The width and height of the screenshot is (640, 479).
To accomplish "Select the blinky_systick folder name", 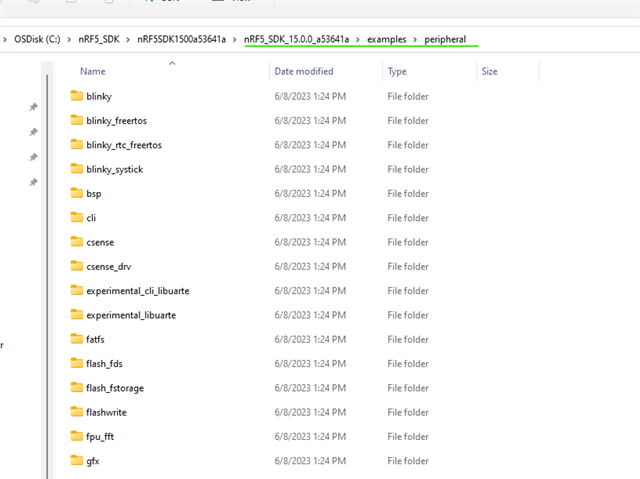I will tap(115, 169).
